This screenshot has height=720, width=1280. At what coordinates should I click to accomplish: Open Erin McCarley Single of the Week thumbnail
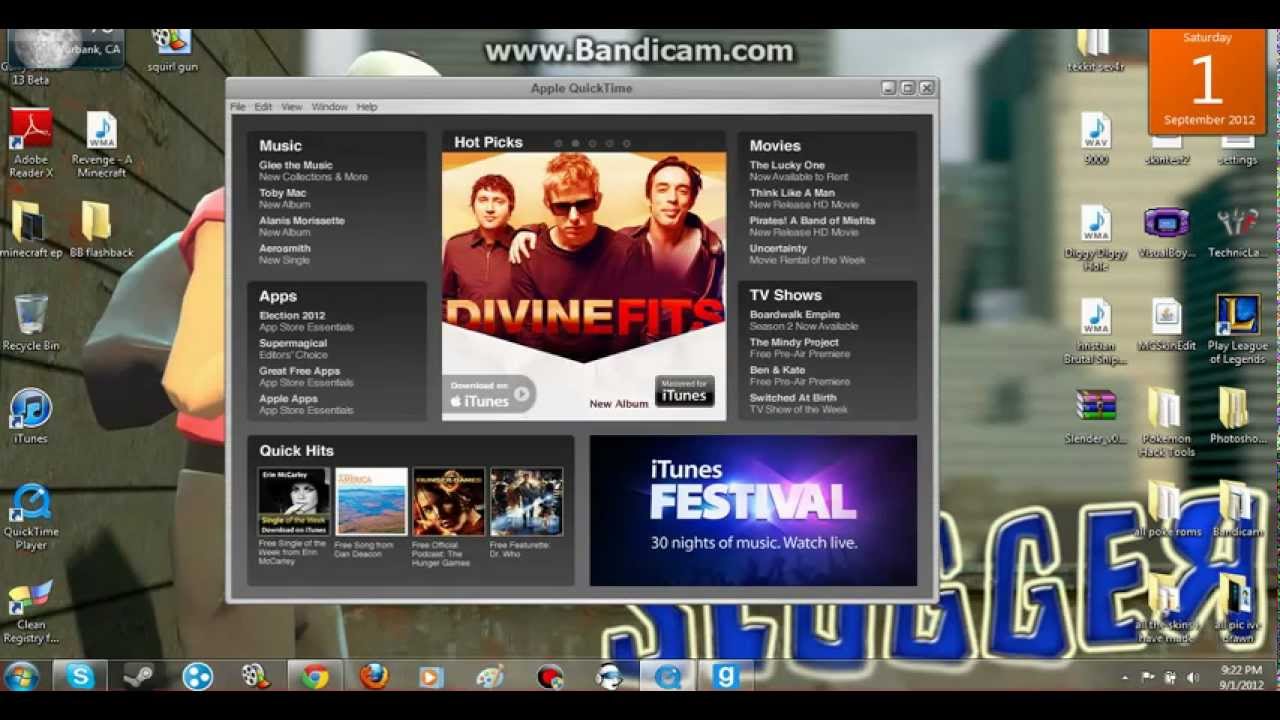(293, 502)
